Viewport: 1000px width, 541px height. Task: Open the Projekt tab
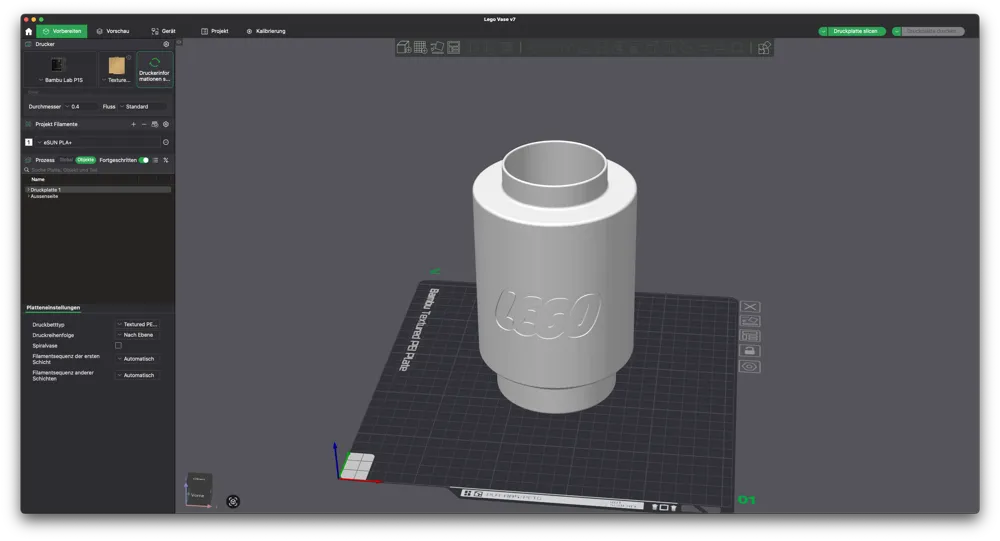215,31
